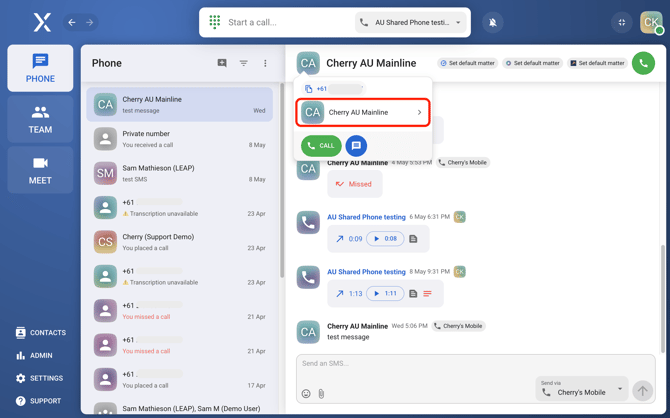Click the AU Shared Phone testing link at 6:31 PM
The width and height of the screenshot is (670, 418).
[366, 217]
